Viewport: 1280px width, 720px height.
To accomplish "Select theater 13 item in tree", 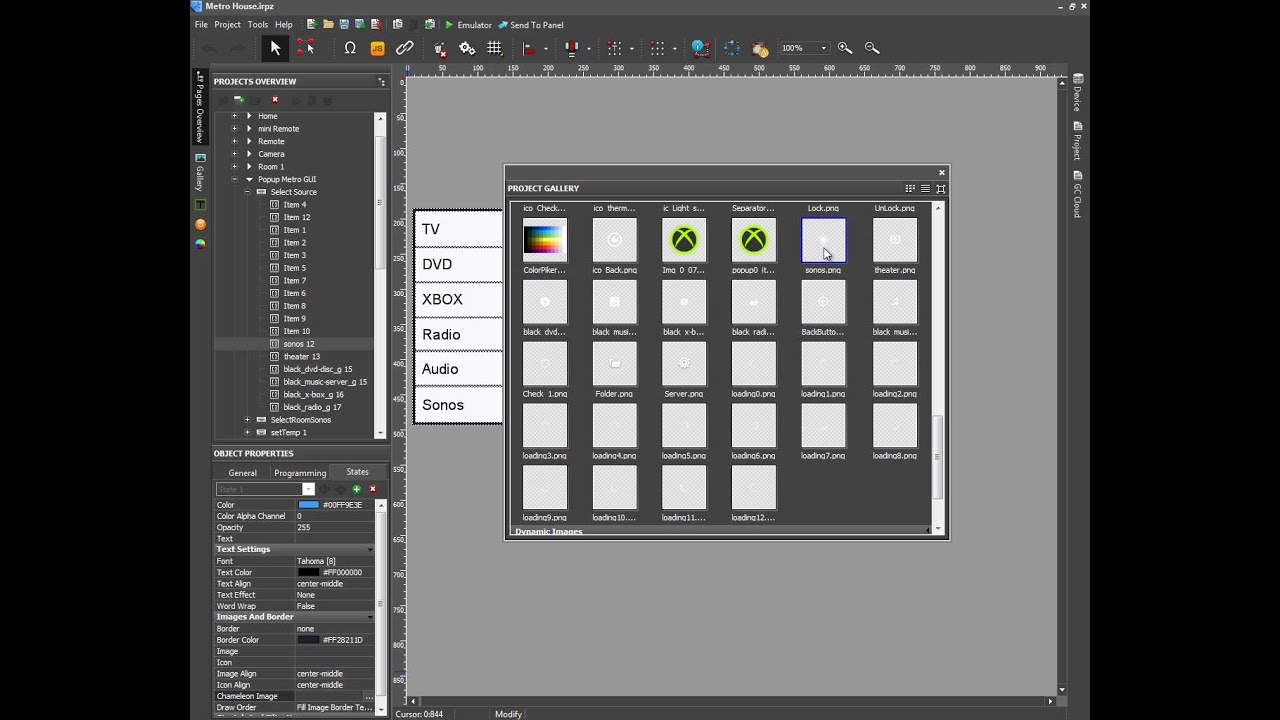I will pos(302,357).
